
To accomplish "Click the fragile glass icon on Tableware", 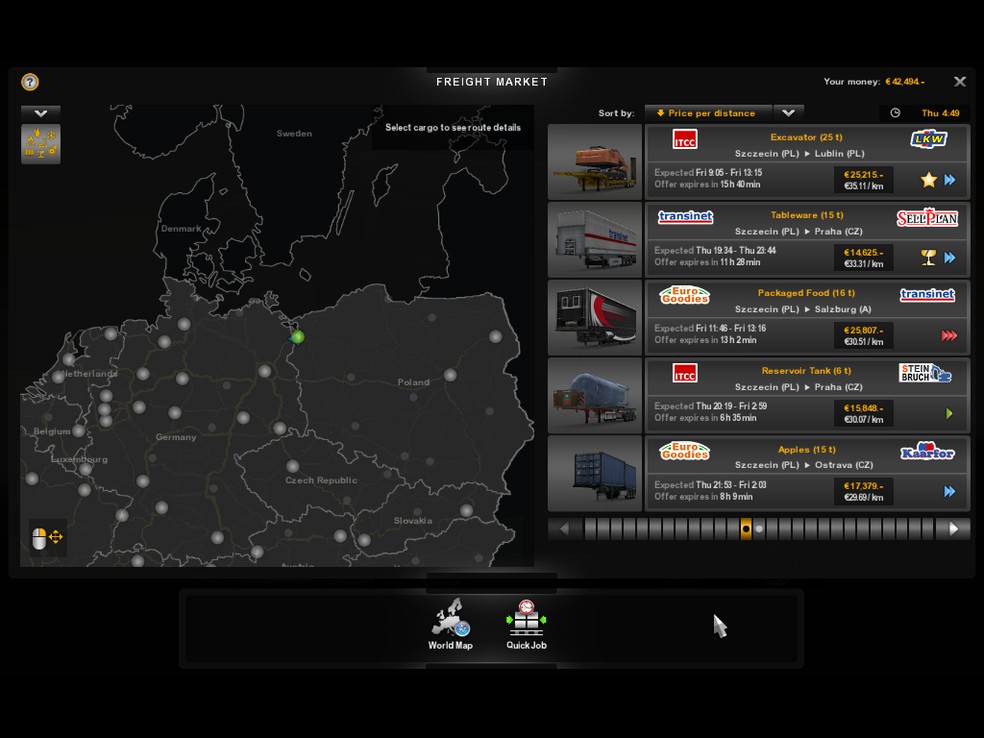I will pos(928,258).
